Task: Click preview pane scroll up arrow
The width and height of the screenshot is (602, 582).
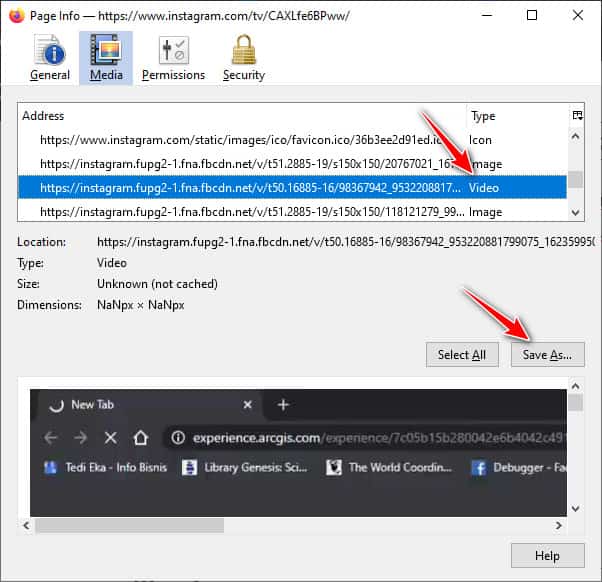Action: (576, 386)
